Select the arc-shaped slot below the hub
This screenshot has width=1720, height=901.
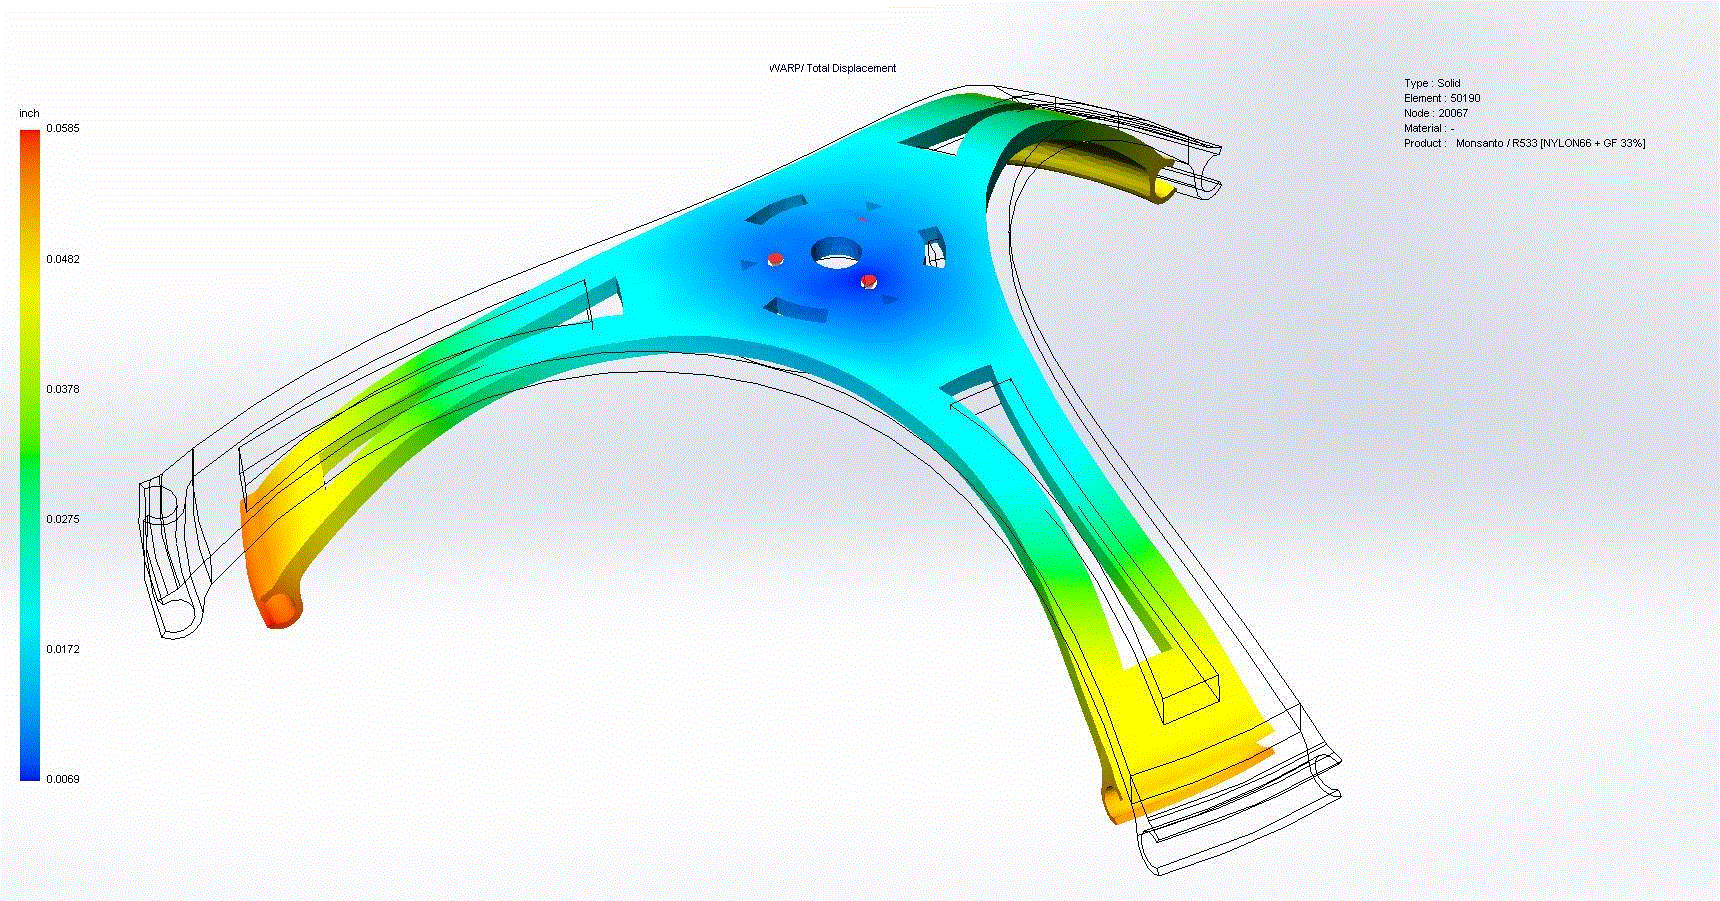click(797, 310)
